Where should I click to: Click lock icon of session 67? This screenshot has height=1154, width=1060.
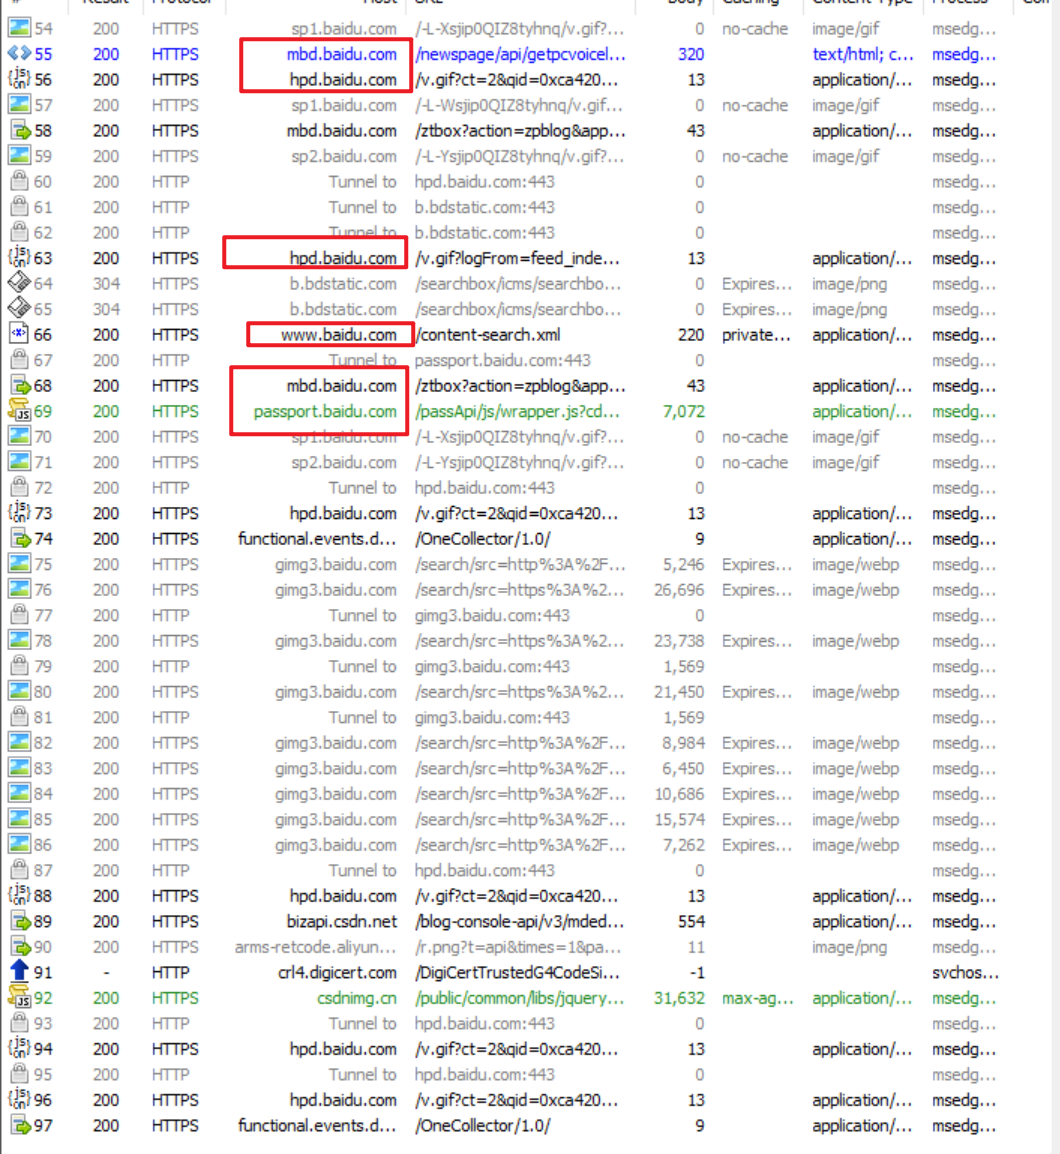pos(19,360)
